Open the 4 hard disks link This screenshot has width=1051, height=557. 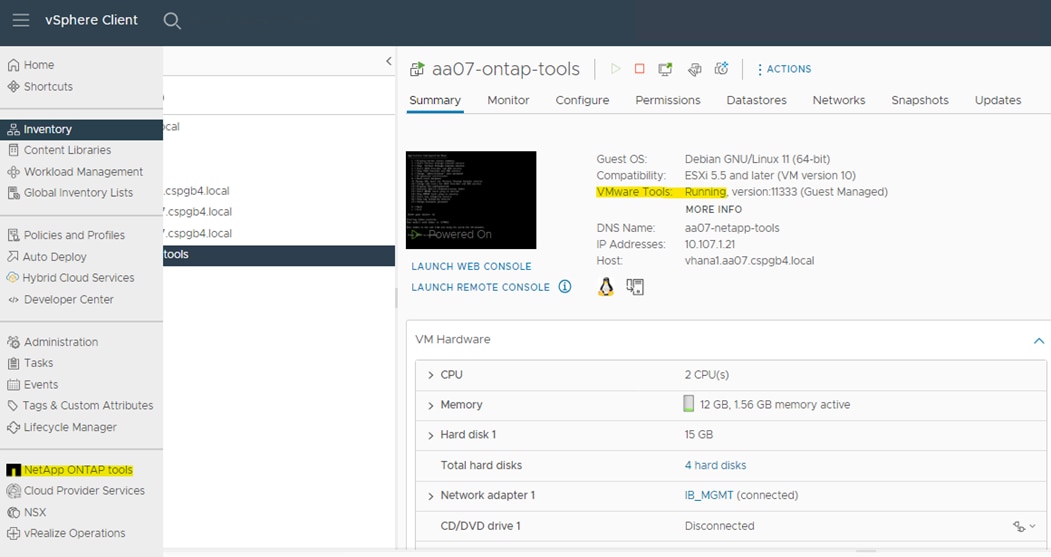coord(715,465)
